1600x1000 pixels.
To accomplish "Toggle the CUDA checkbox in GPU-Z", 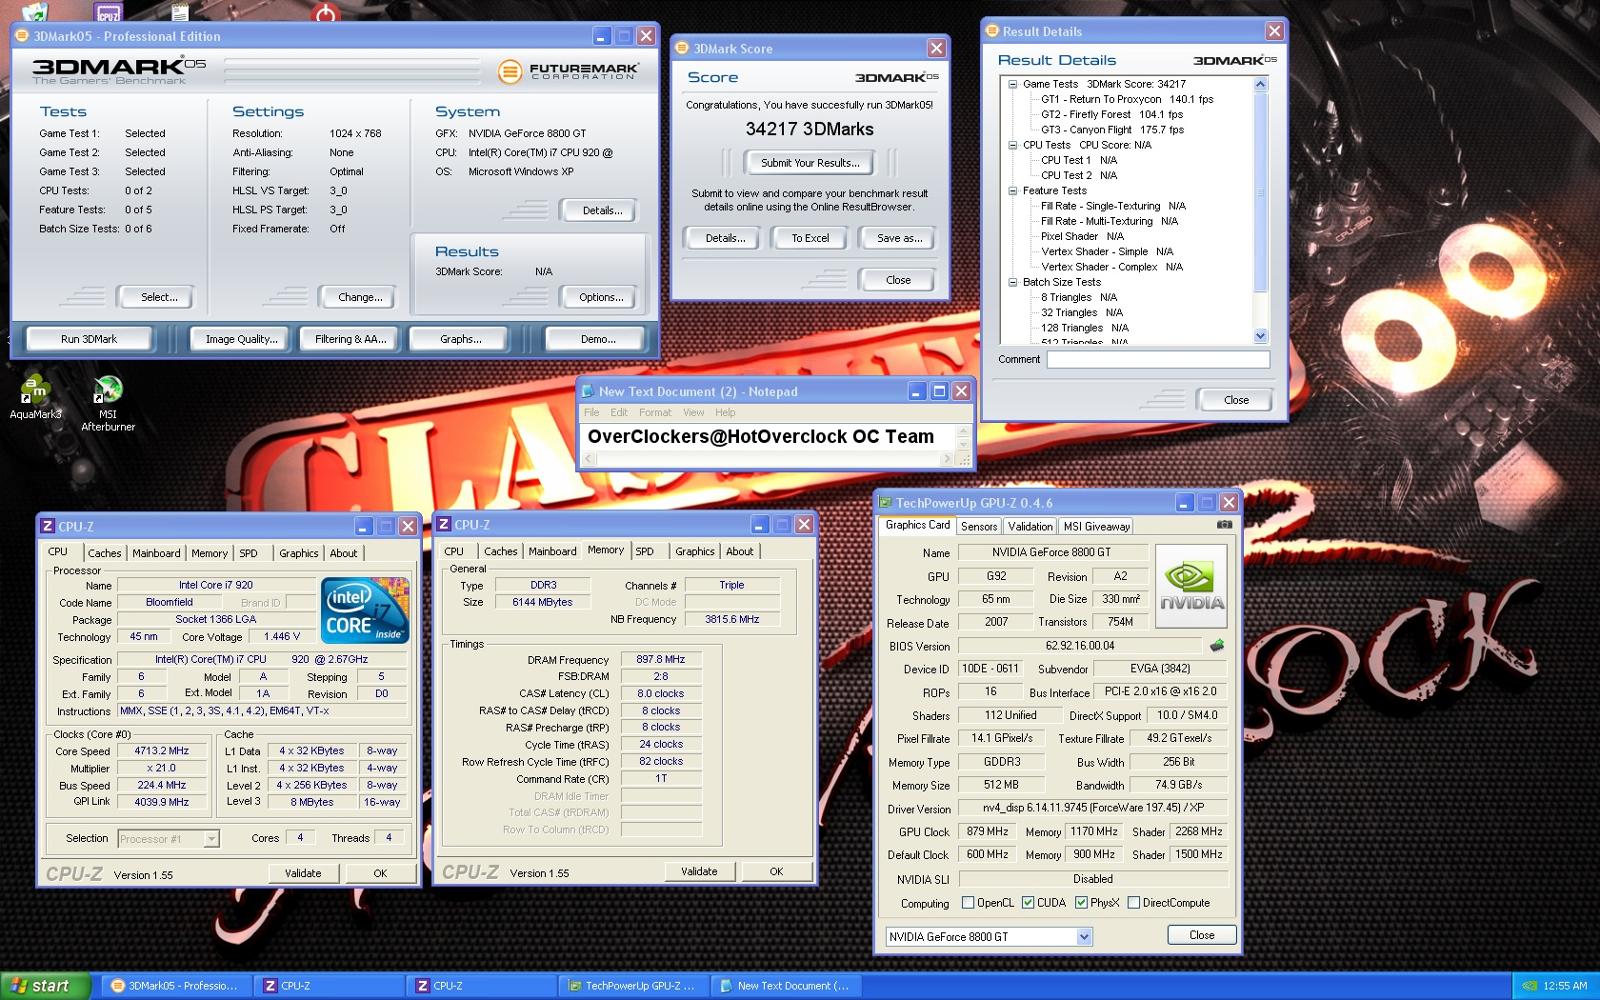I will pos(1027,902).
